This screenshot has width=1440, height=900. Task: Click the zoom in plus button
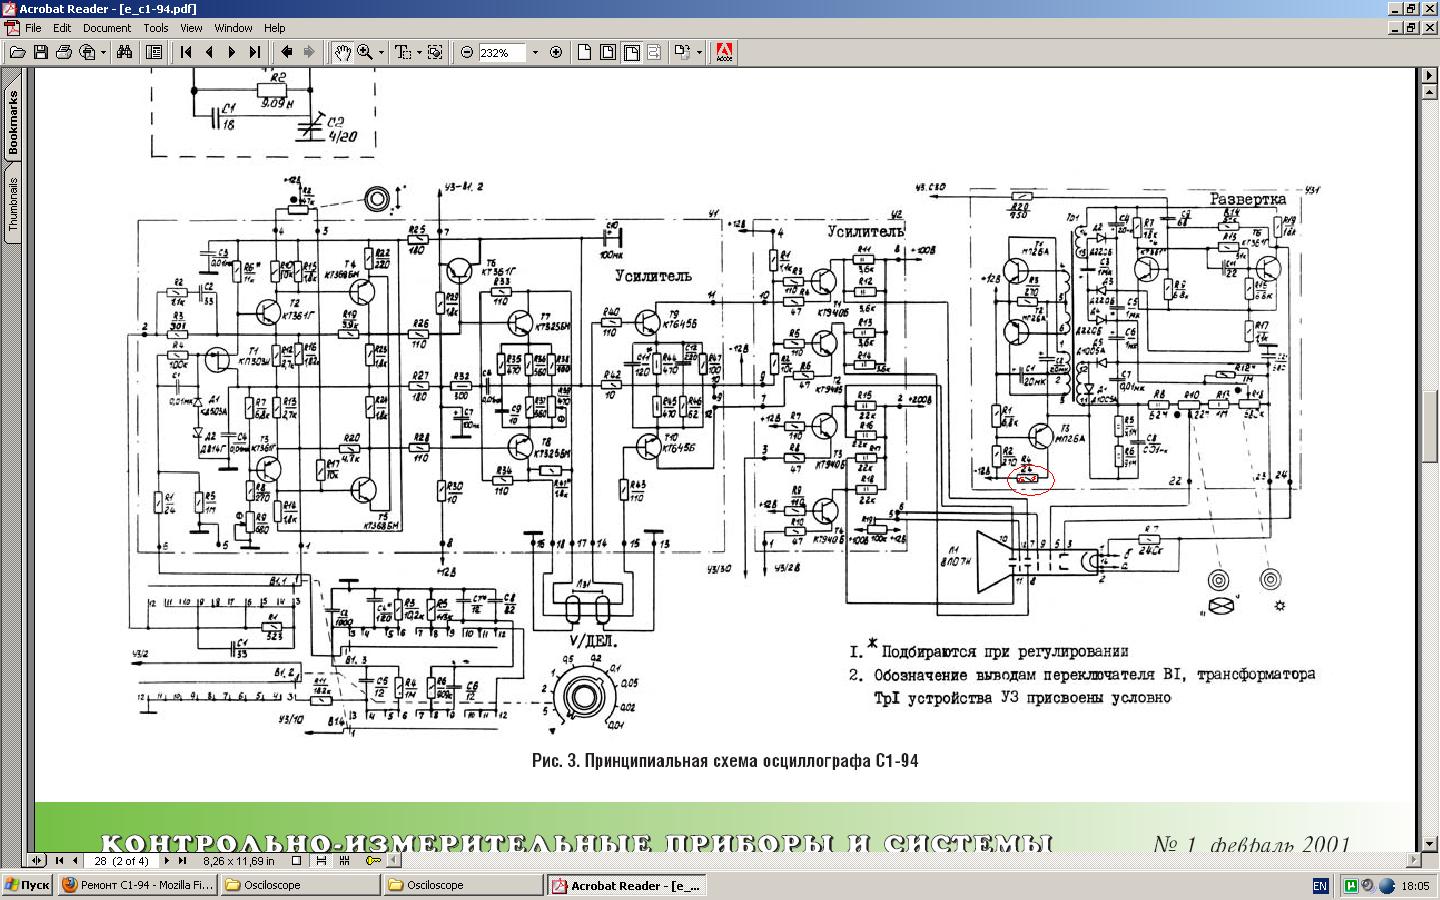pos(556,52)
